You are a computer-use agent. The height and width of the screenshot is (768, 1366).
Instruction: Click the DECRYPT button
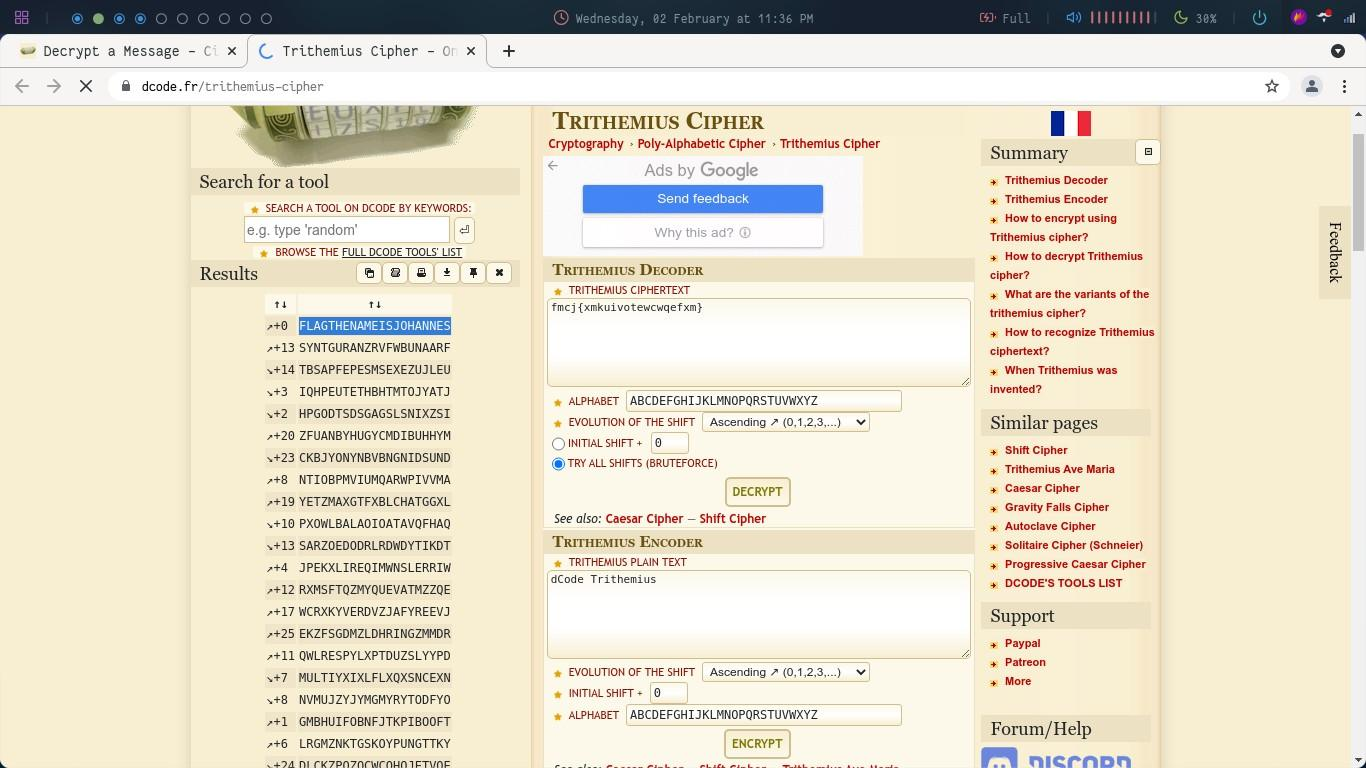(x=757, y=492)
